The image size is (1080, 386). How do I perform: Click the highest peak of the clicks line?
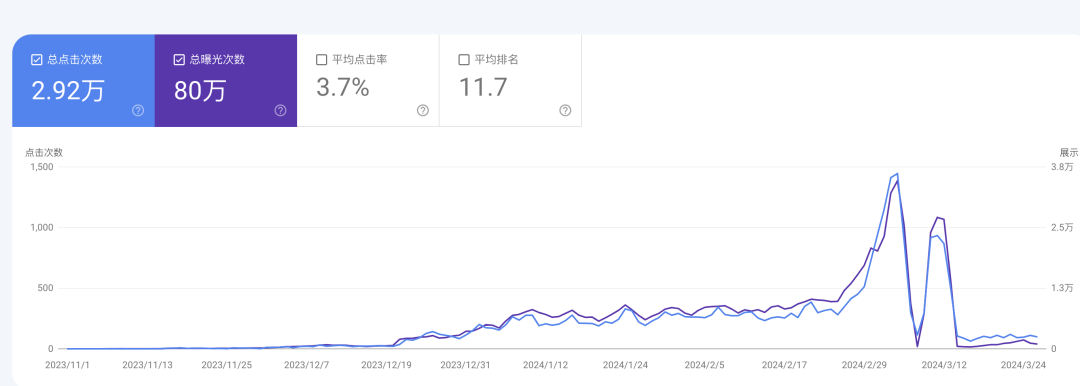(897, 174)
